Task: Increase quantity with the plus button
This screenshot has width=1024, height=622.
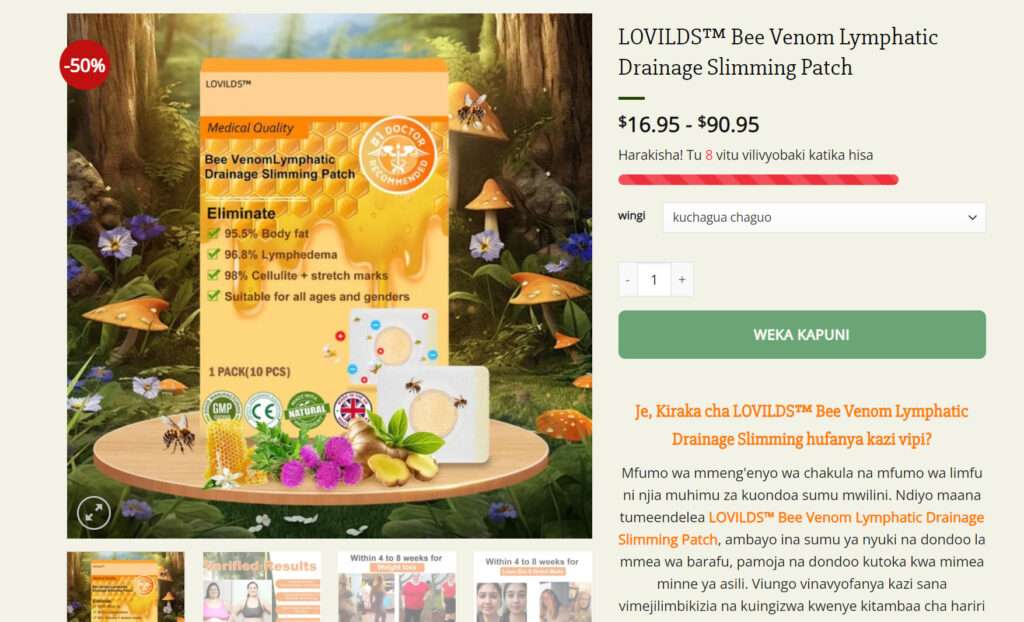Action: [x=682, y=280]
